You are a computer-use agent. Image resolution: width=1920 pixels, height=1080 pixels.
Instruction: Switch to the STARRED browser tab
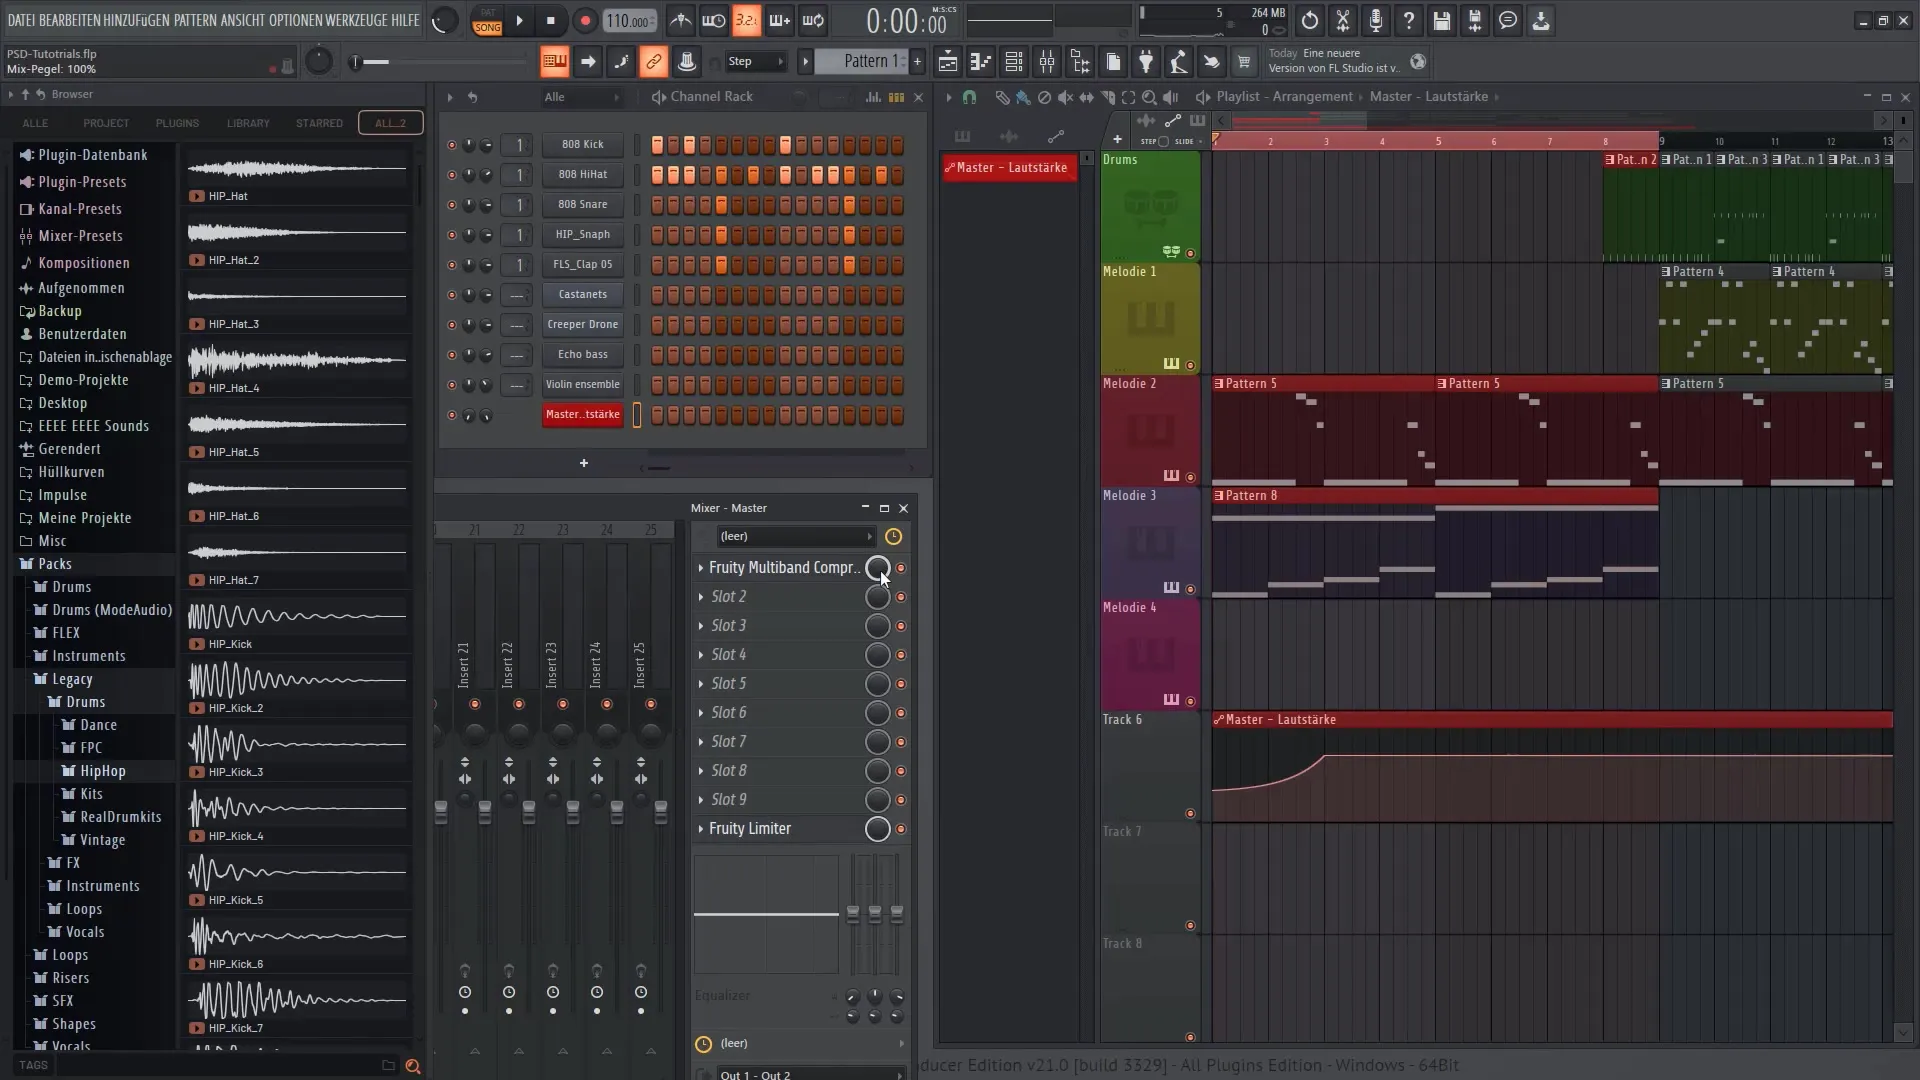pyautogui.click(x=319, y=123)
